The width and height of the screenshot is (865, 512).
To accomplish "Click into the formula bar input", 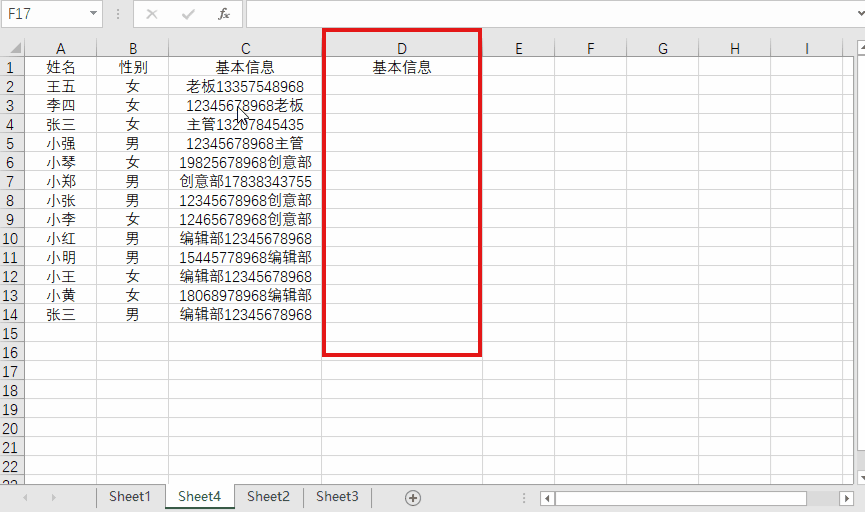I will tap(552, 14).
